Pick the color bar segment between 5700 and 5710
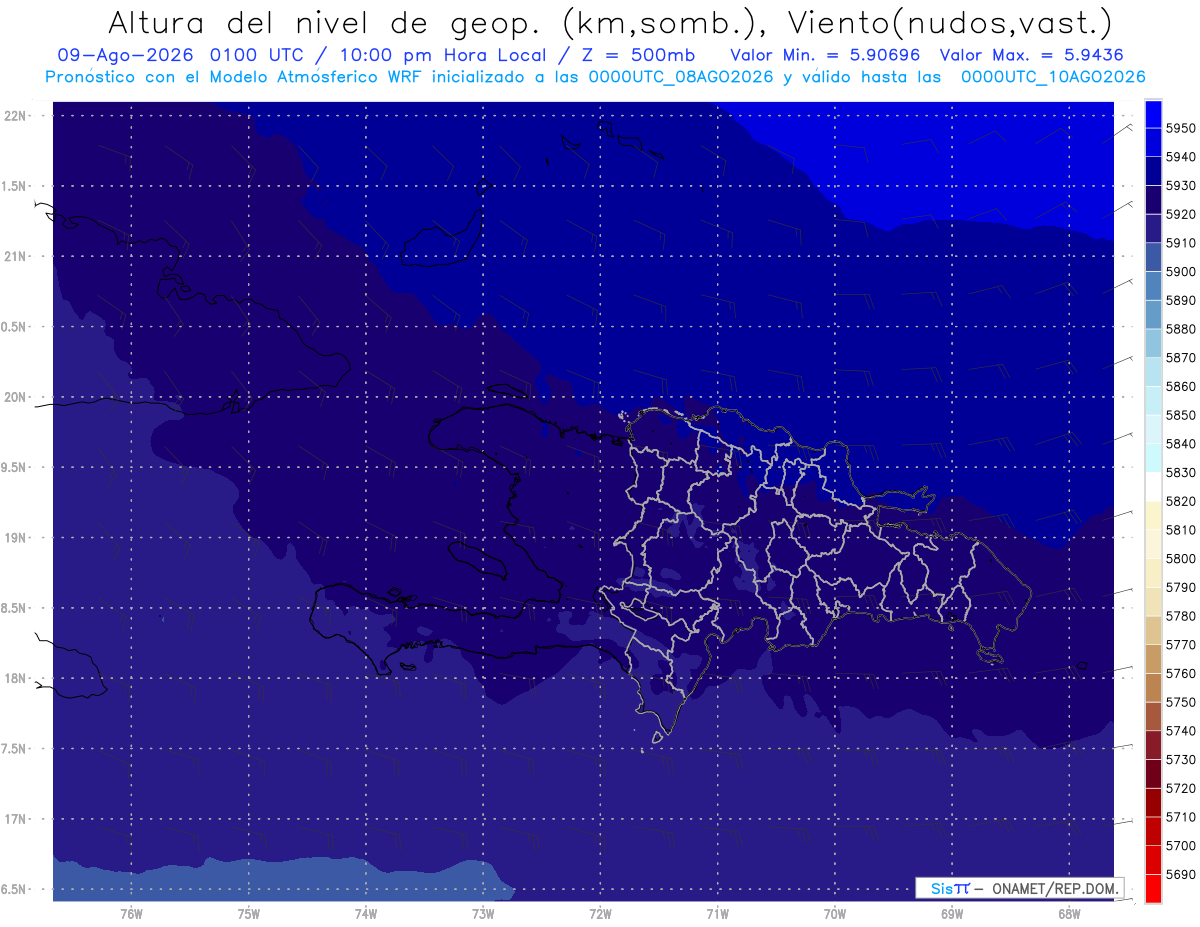The width and height of the screenshot is (1200, 927). (x=1152, y=831)
